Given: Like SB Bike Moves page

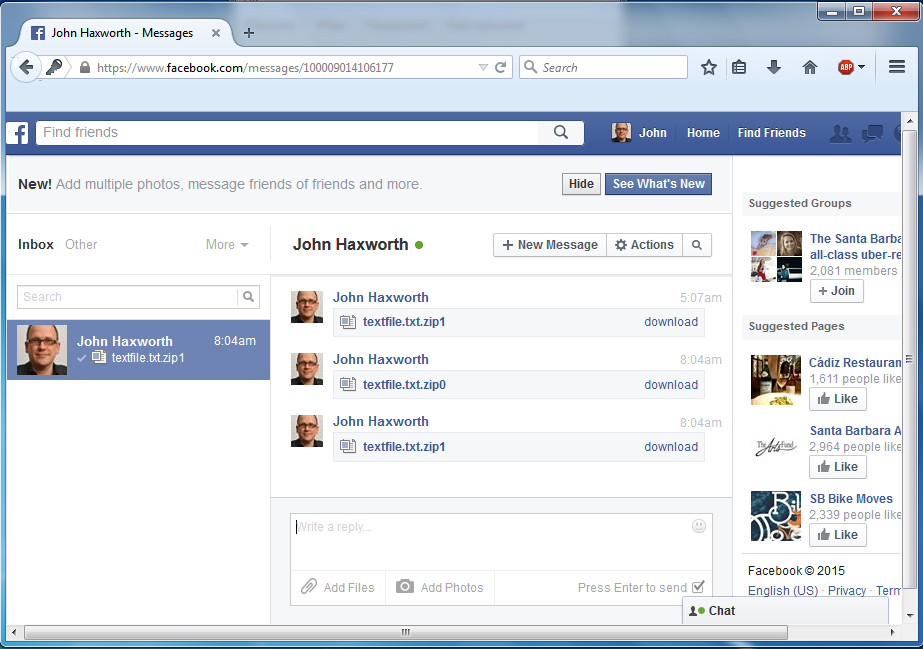Looking at the screenshot, I should coord(838,535).
